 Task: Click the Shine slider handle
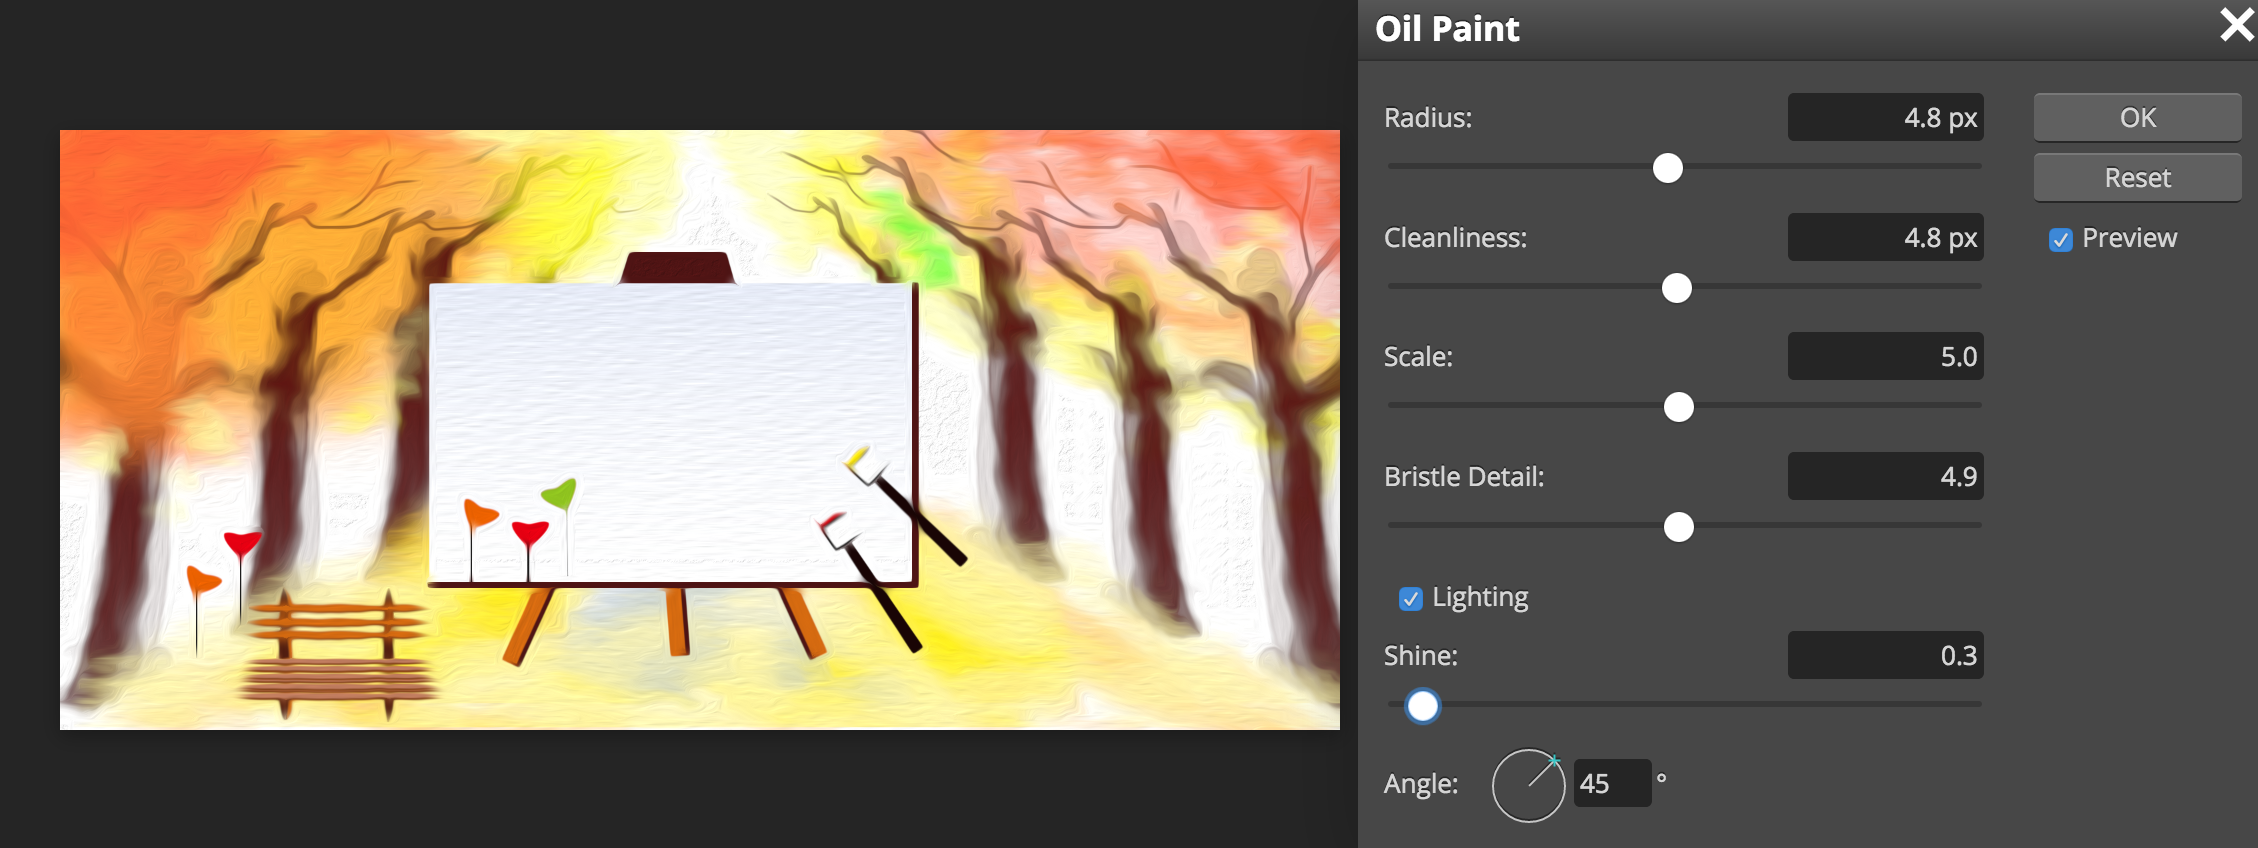(x=1422, y=706)
